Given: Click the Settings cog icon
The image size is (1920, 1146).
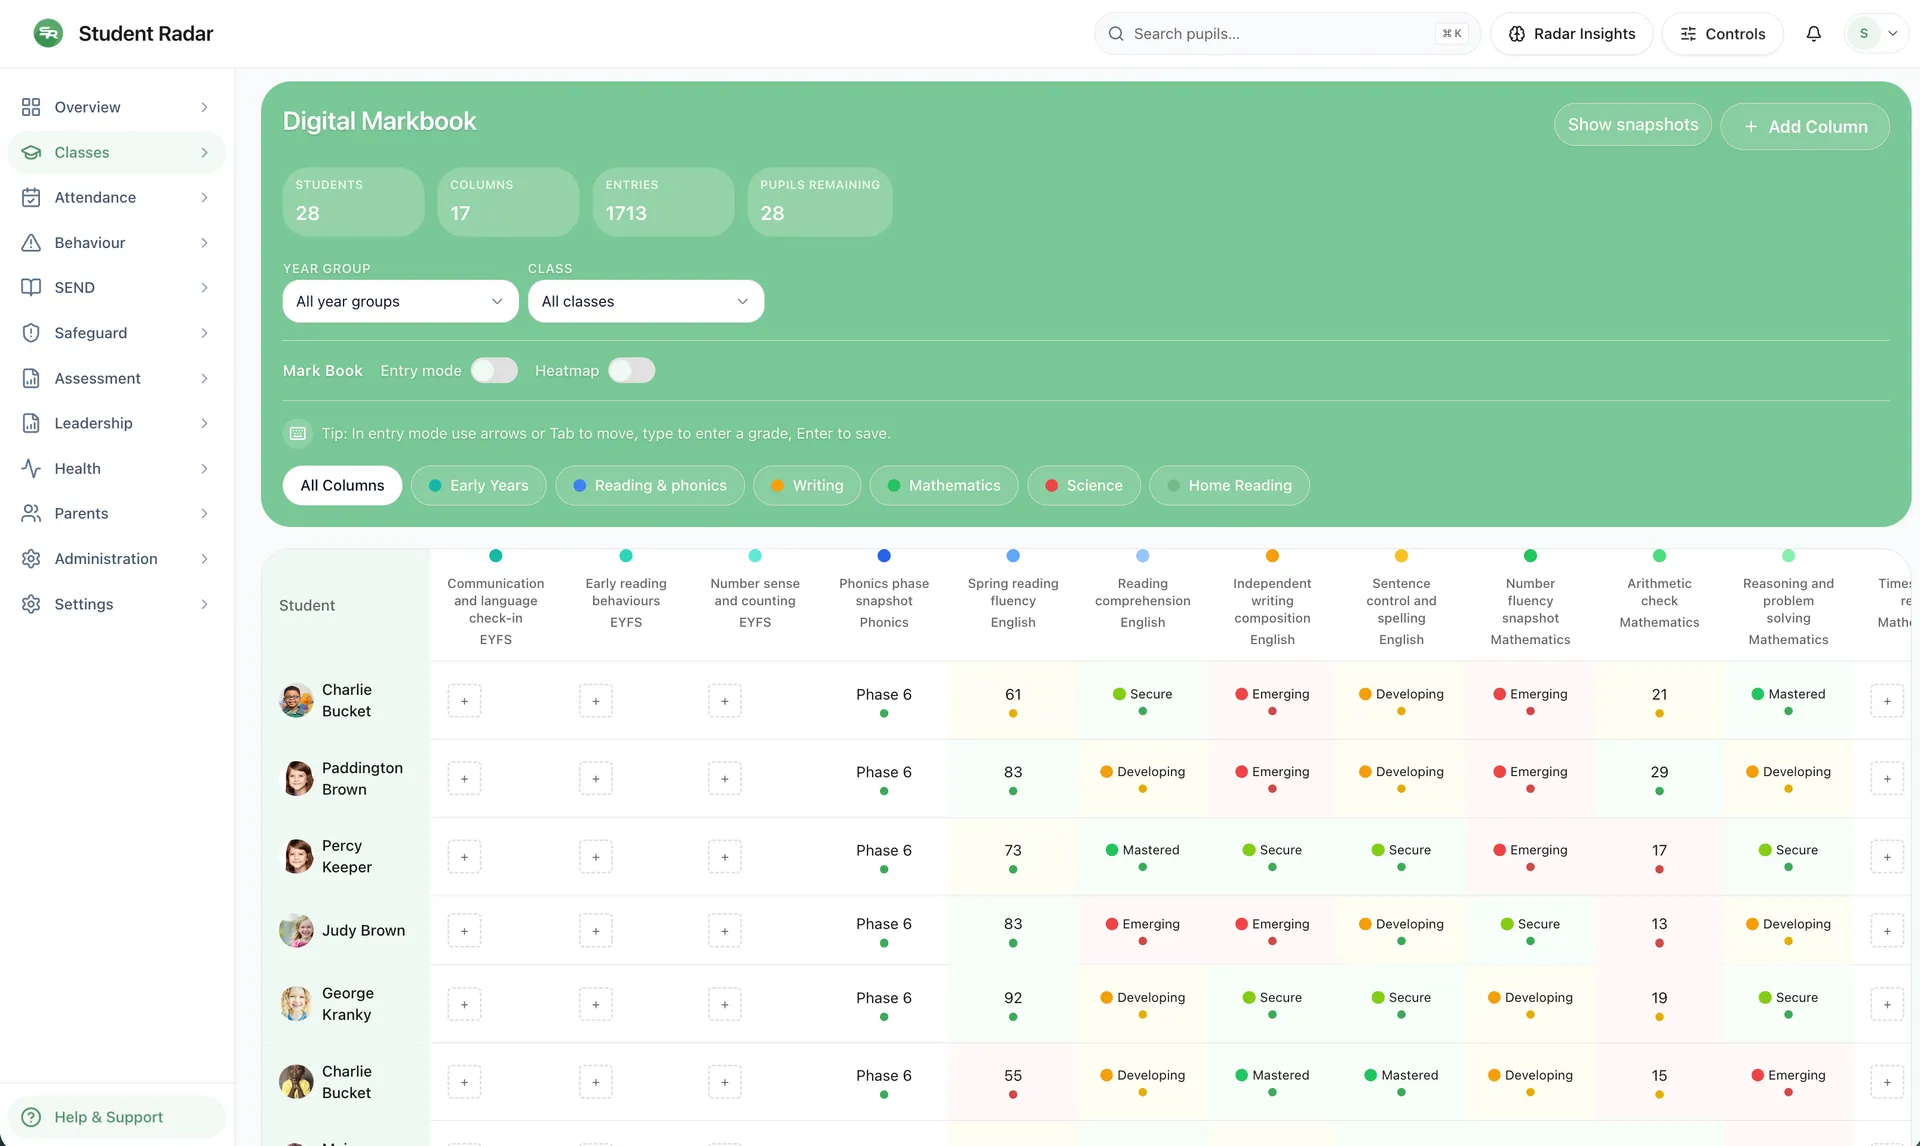Looking at the screenshot, I should (31, 604).
